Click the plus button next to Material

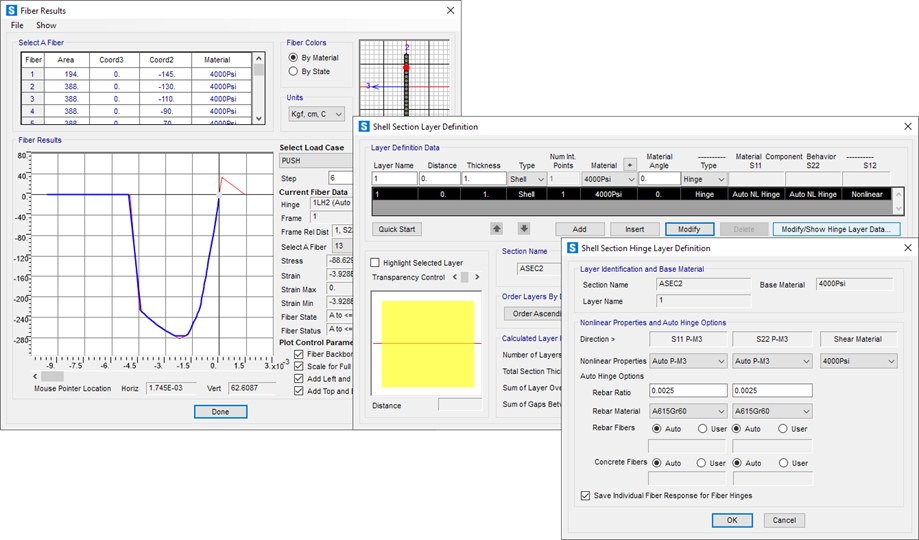point(629,164)
